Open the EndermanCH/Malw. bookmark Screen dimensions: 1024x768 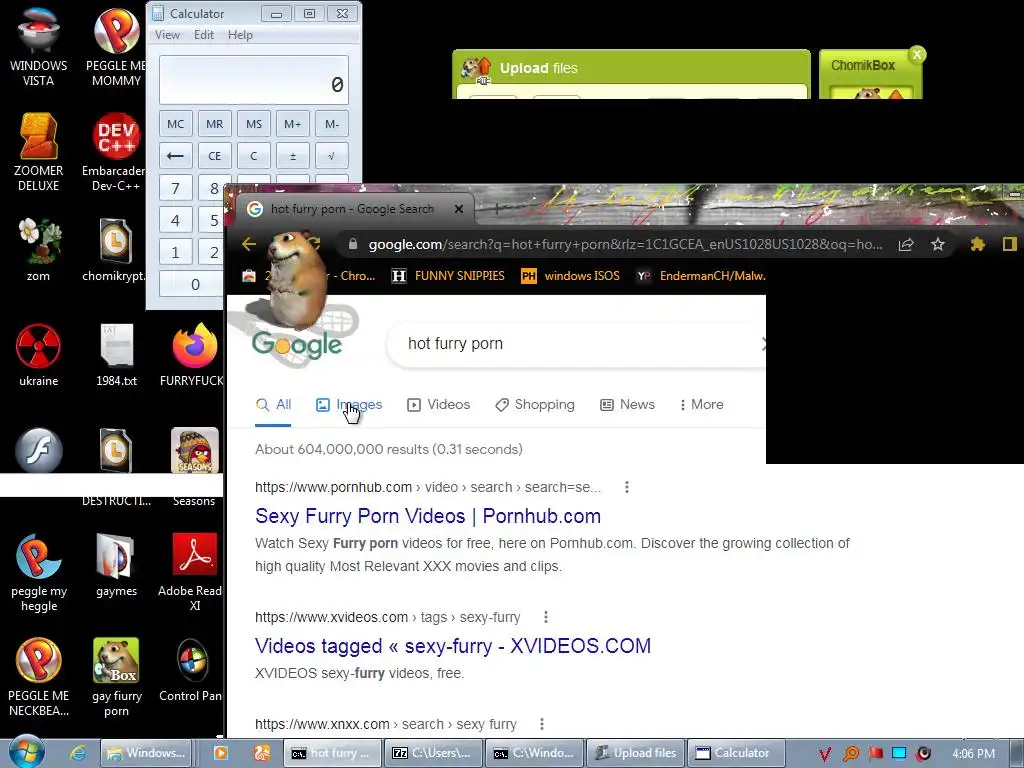click(701, 276)
